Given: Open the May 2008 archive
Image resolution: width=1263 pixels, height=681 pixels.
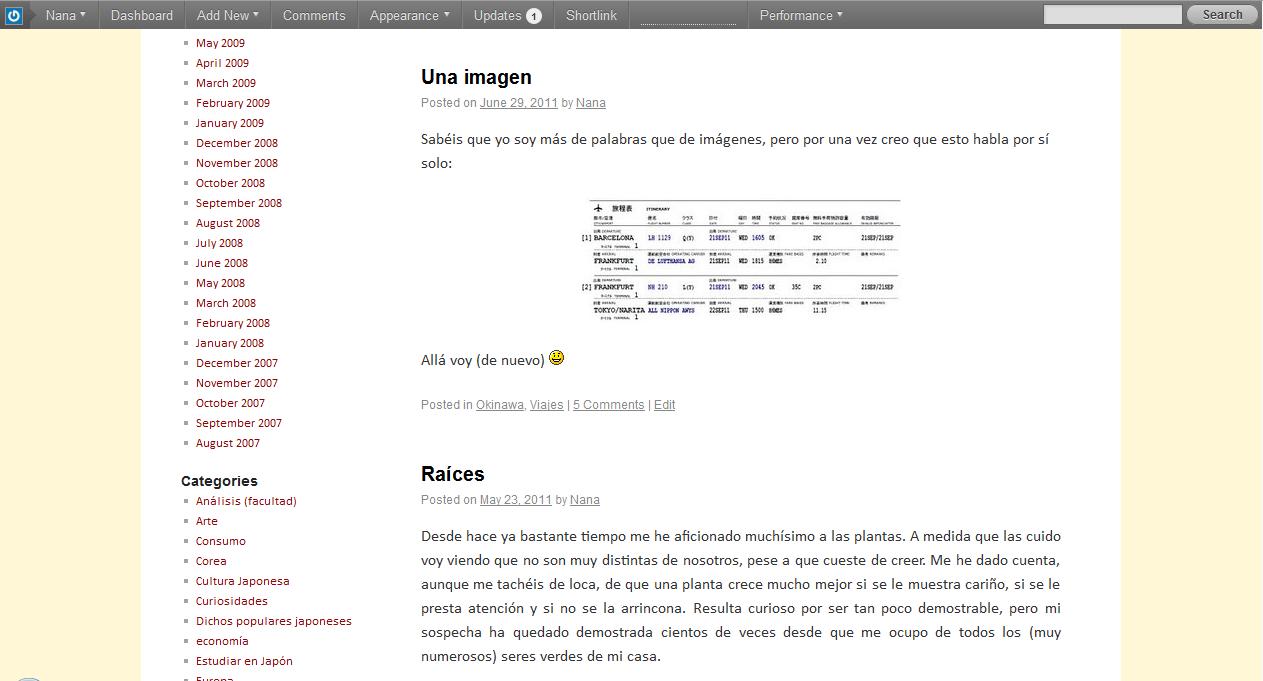Looking at the screenshot, I should click(x=220, y=283).
